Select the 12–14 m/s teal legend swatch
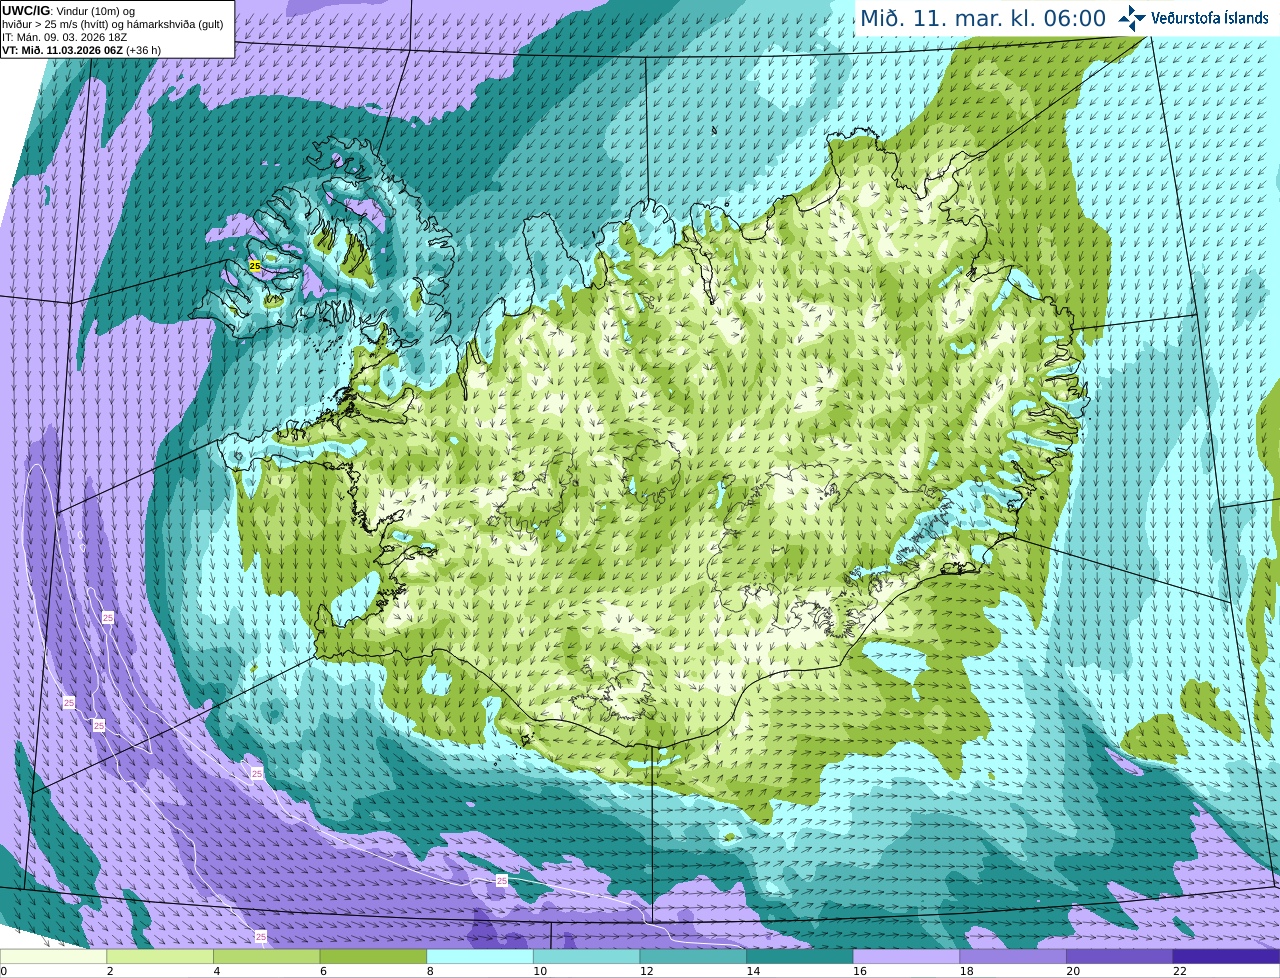 693,956
